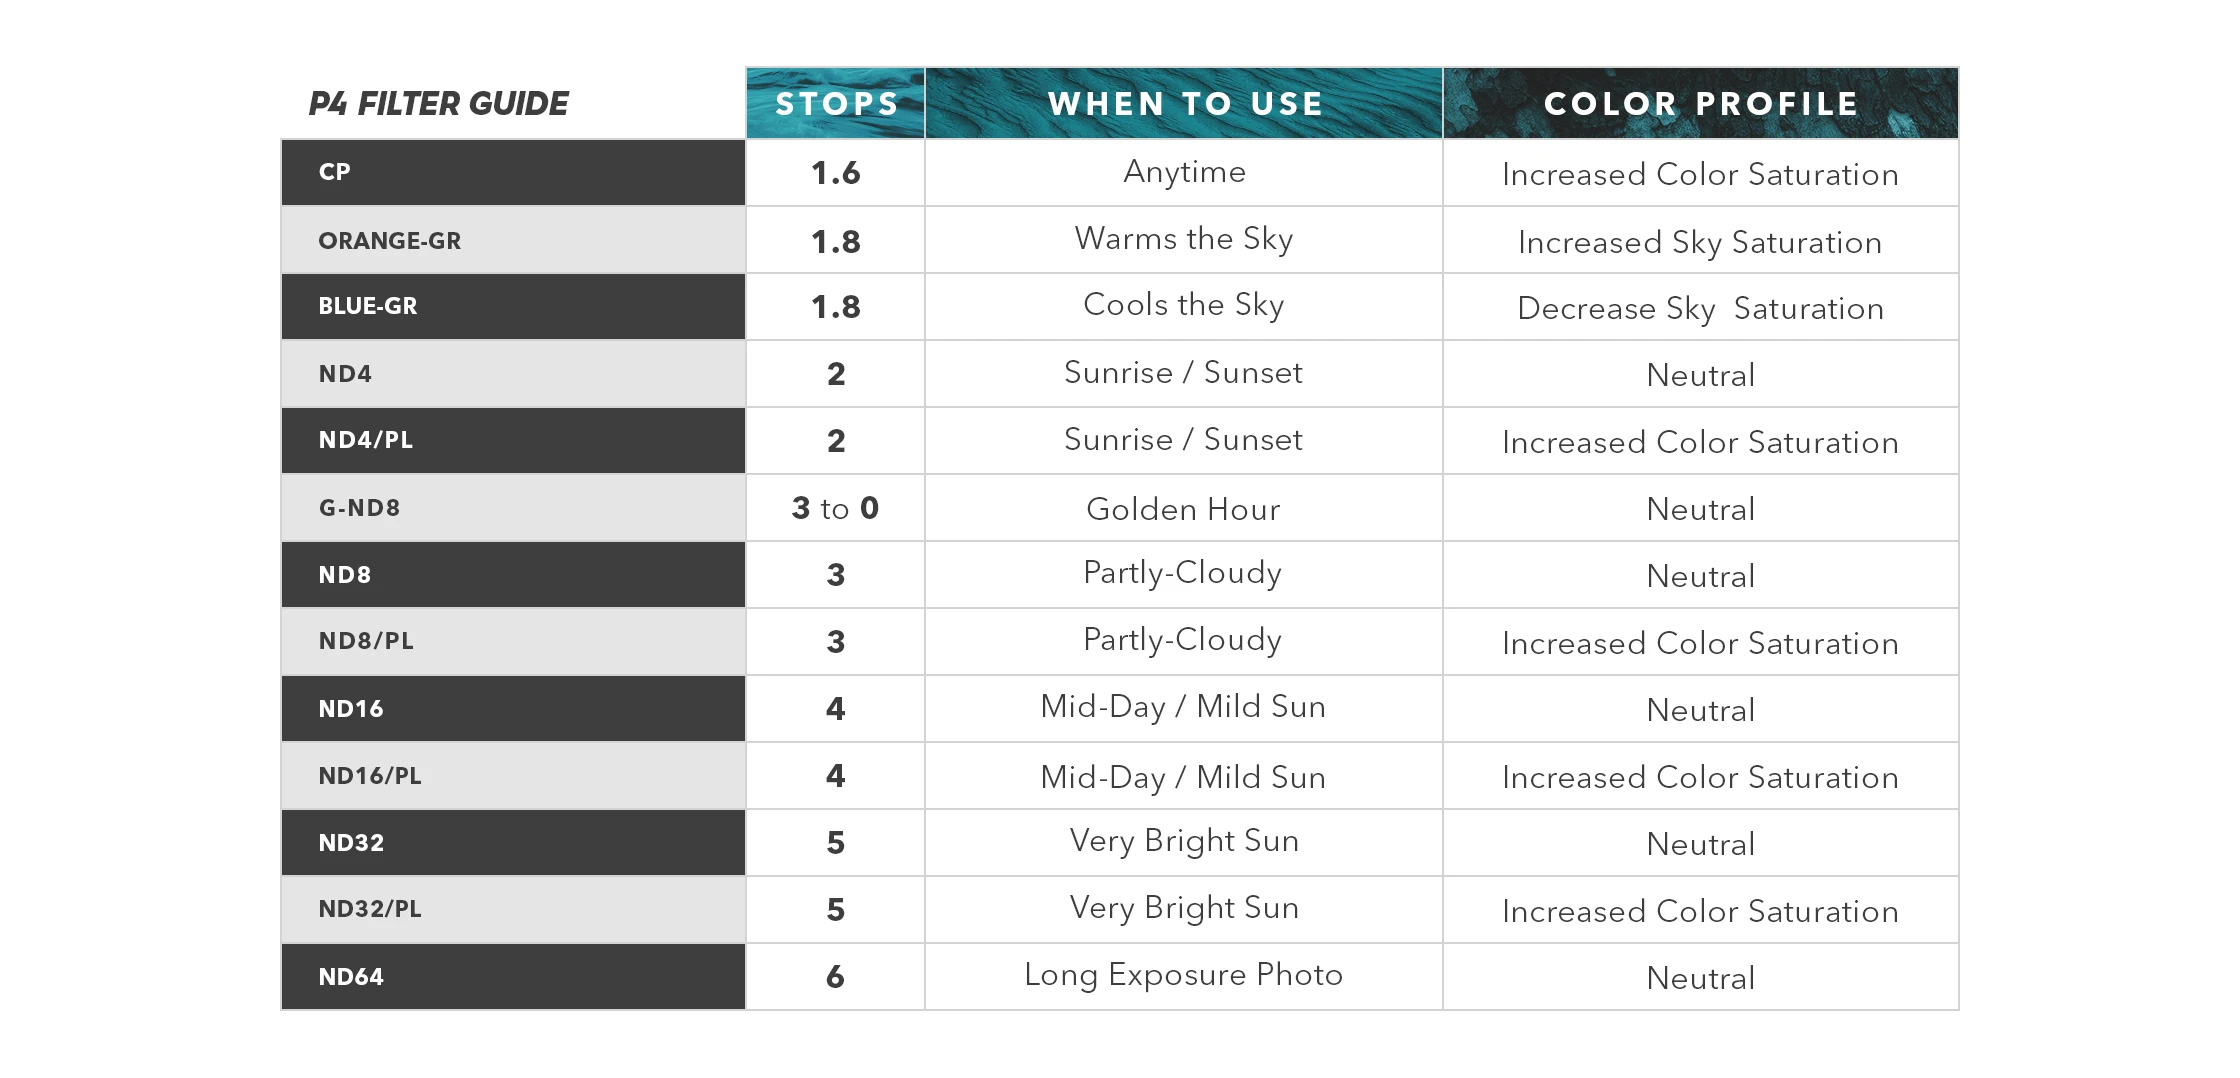This screenshot has height=1078, width=2240.
Task: Click the 'Decrease Sky Saturation' cell
Action: click(x=1700, y=307)
